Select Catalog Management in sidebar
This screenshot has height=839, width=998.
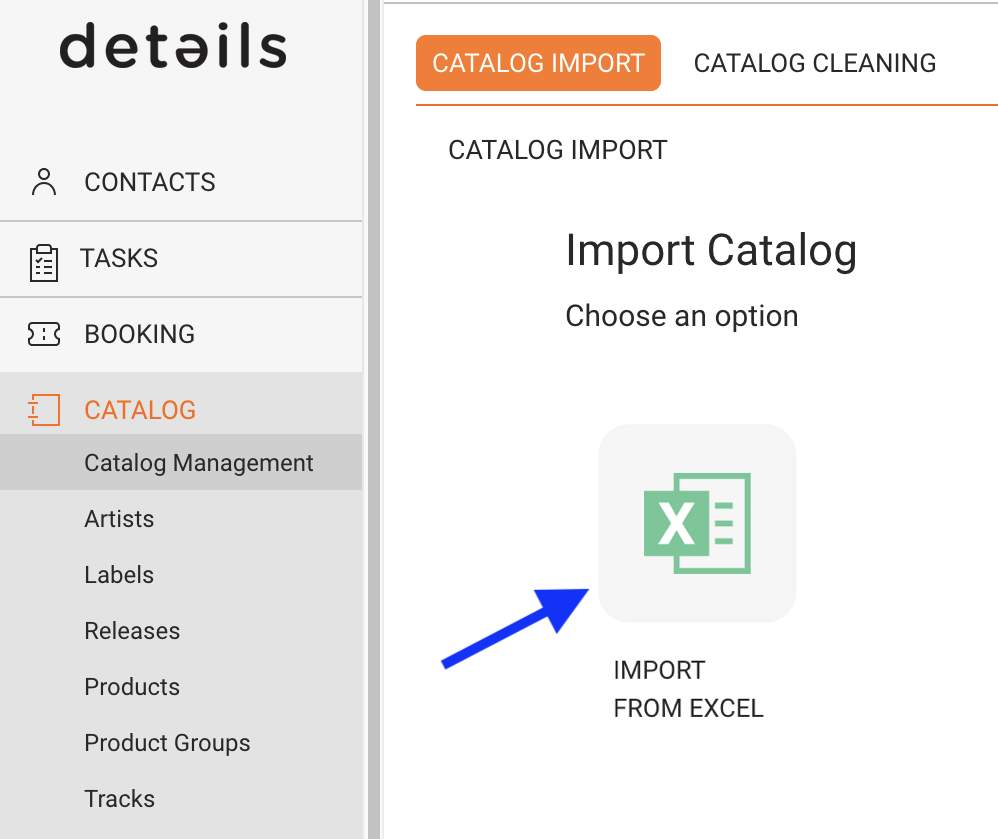pyautogui.click(x=199, y=463)
